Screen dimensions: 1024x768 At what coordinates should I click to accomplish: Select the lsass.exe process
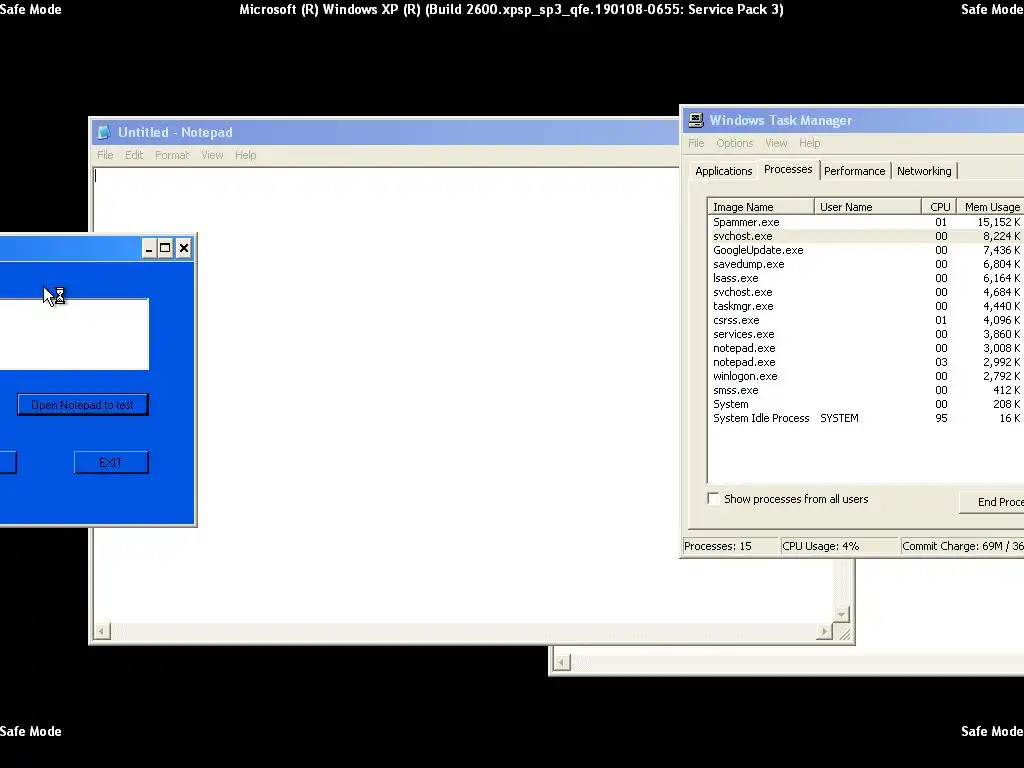(866, 278)
